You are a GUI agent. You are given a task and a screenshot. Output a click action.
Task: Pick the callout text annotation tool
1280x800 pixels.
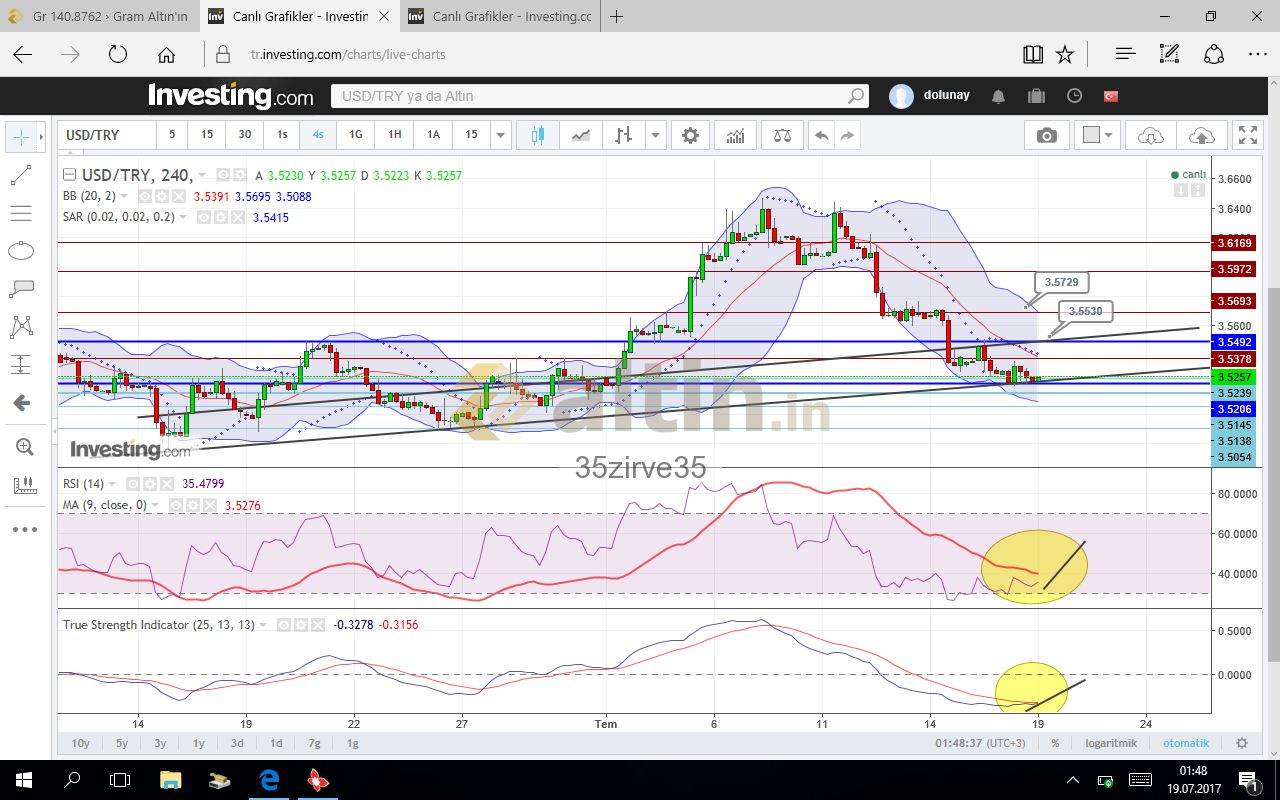pos(20,289)
